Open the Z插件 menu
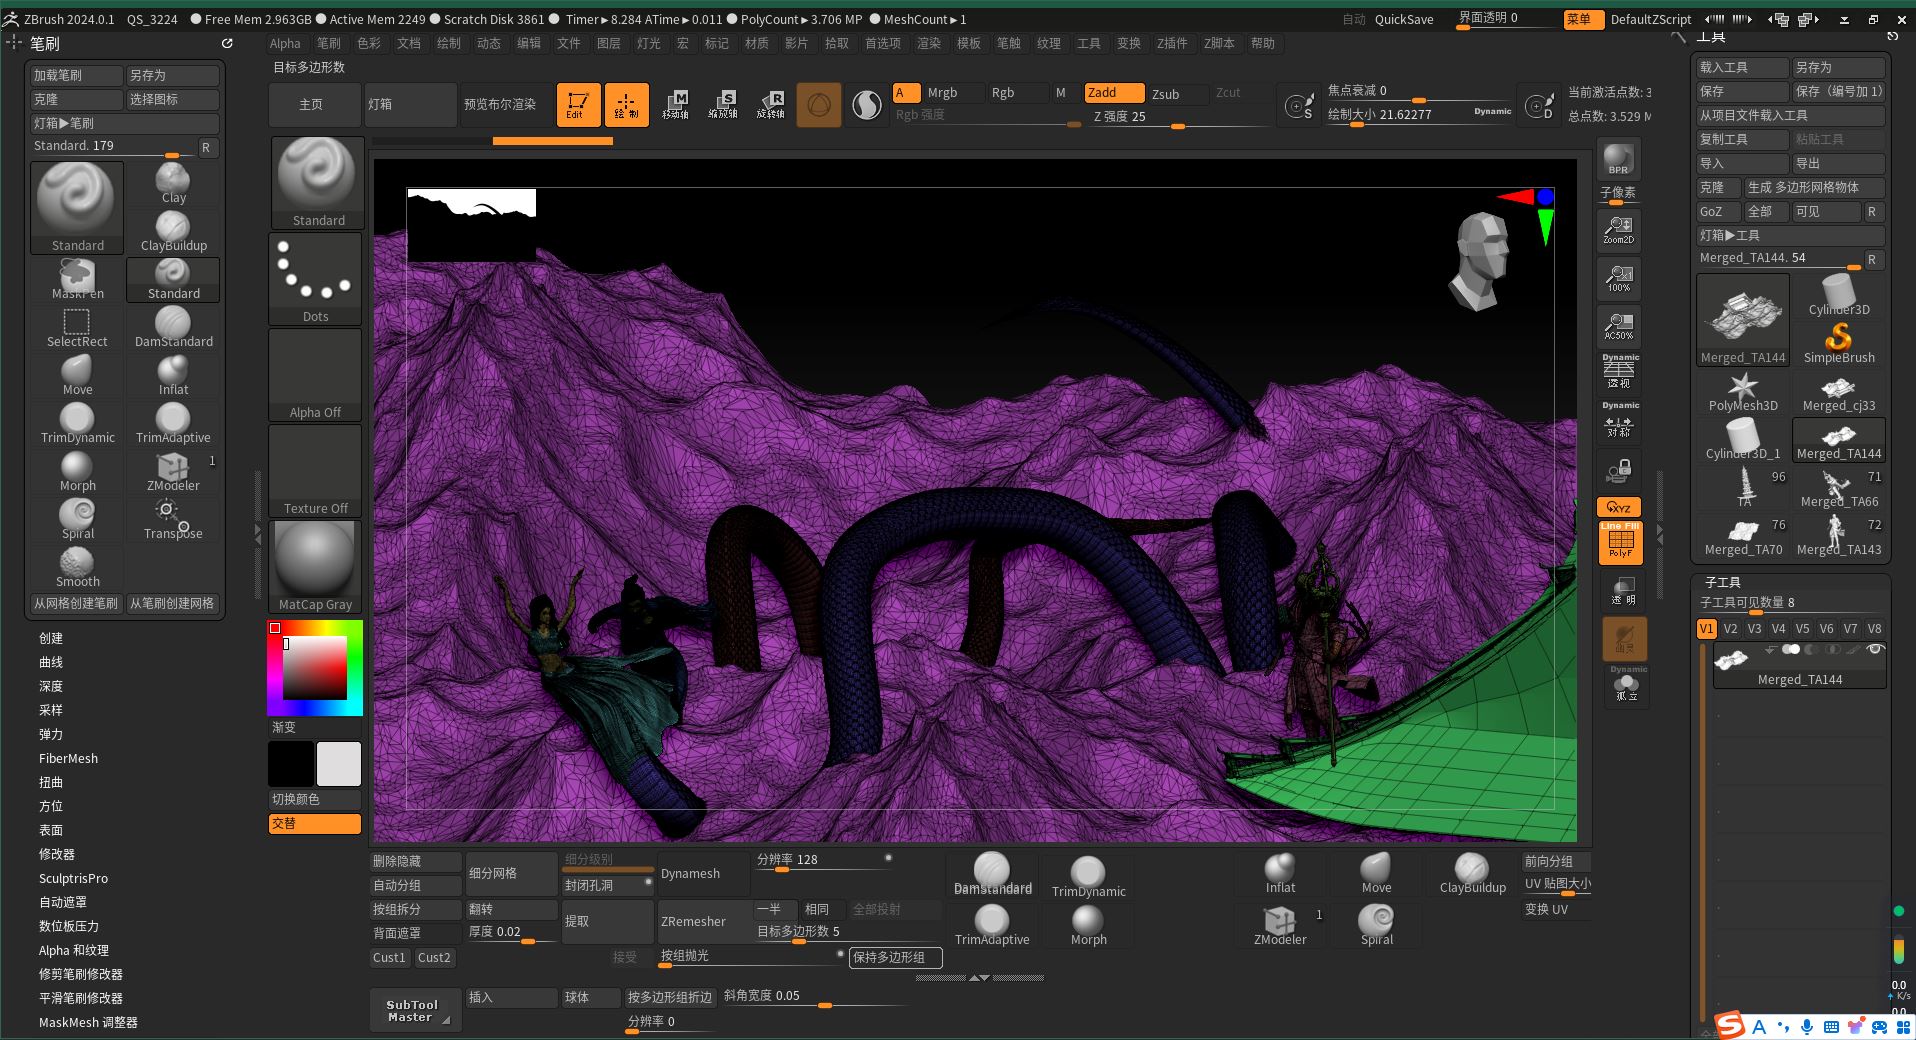Image resolution: width=1916 pixels, height=1040 pixels. (1171, 43)
